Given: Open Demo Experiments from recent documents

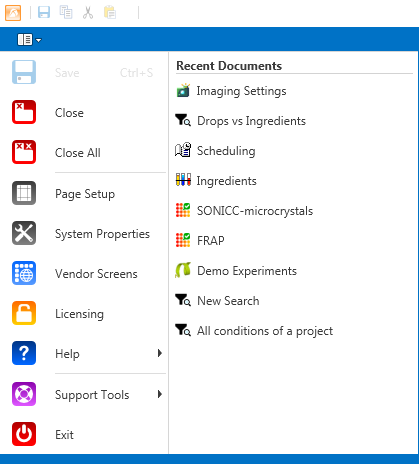Looking at the screenshot, I should click(236, 271).
